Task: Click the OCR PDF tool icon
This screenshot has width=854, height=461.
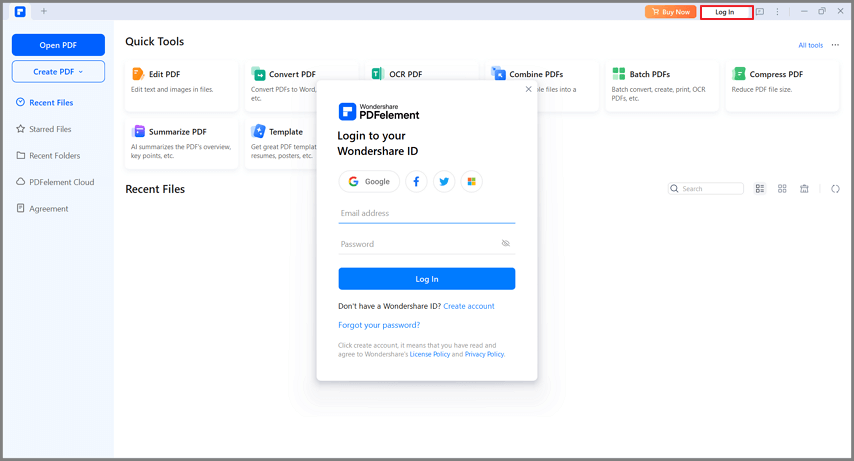Action: pos(377,74)
